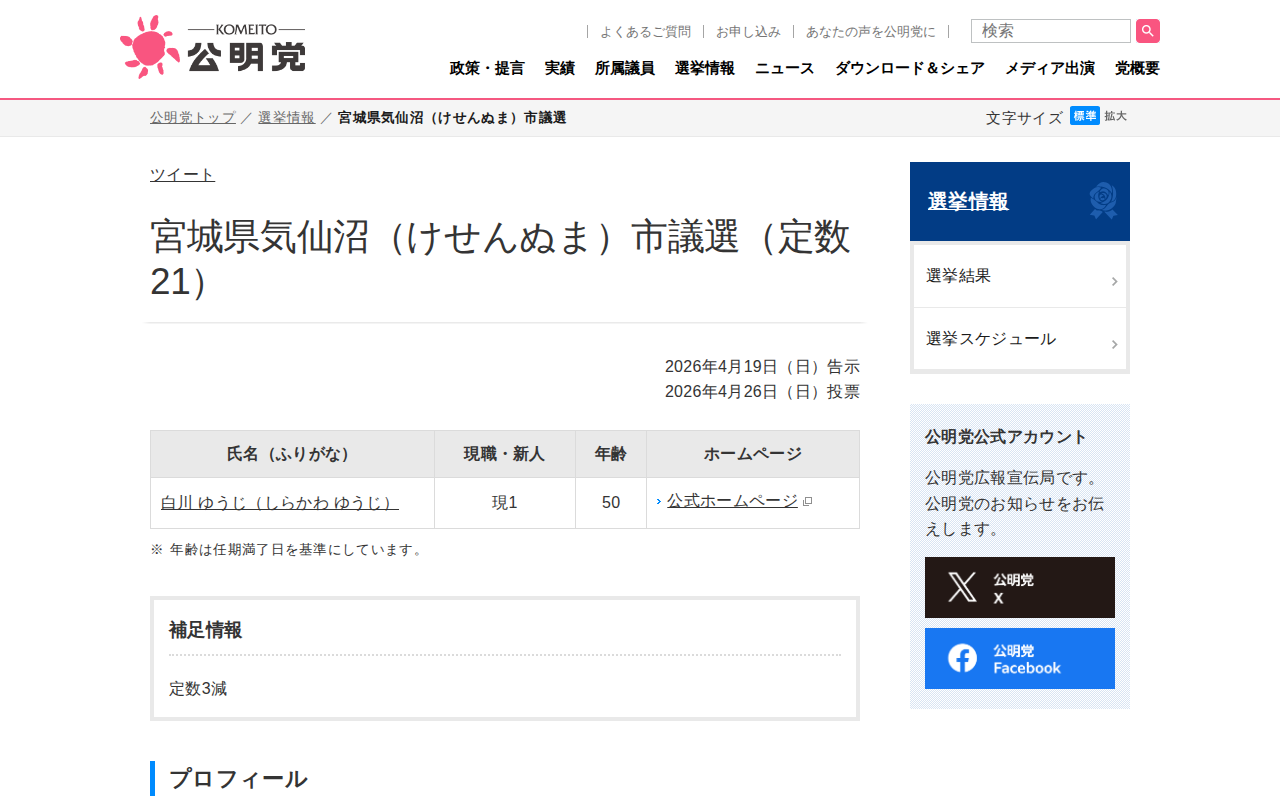
Task: Open 公式ホームページ link
Action: (x=732, y=501)
